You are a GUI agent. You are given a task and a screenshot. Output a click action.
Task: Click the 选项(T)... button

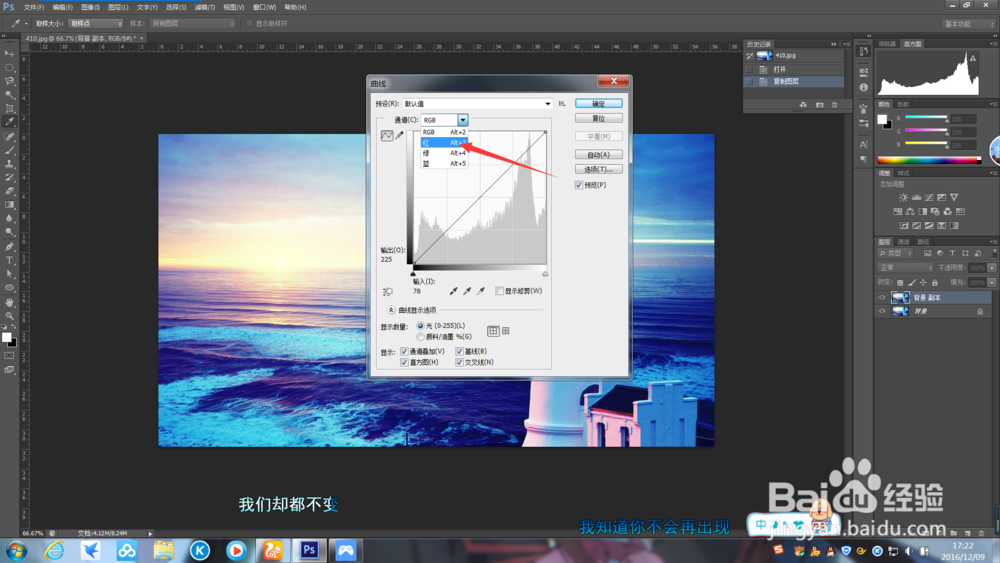coord(599,169)
